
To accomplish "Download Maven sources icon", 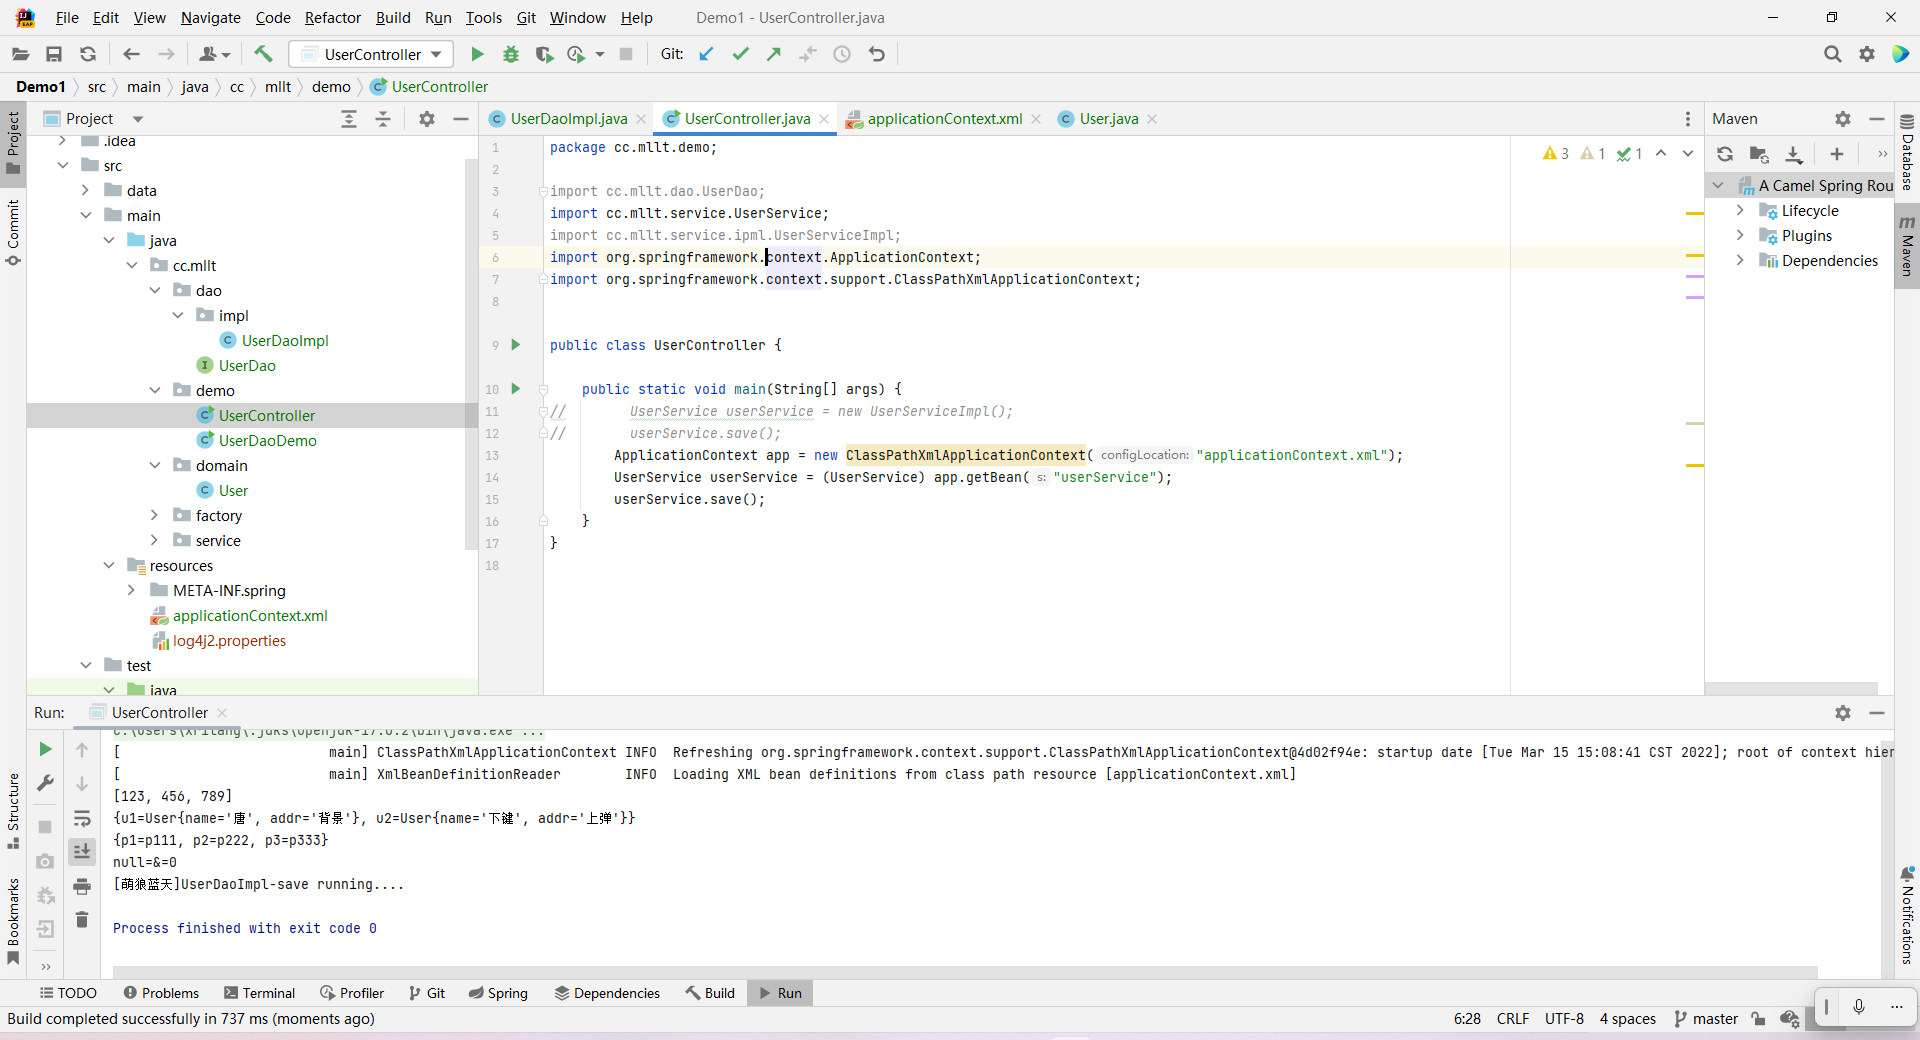I will [1794, 154].
